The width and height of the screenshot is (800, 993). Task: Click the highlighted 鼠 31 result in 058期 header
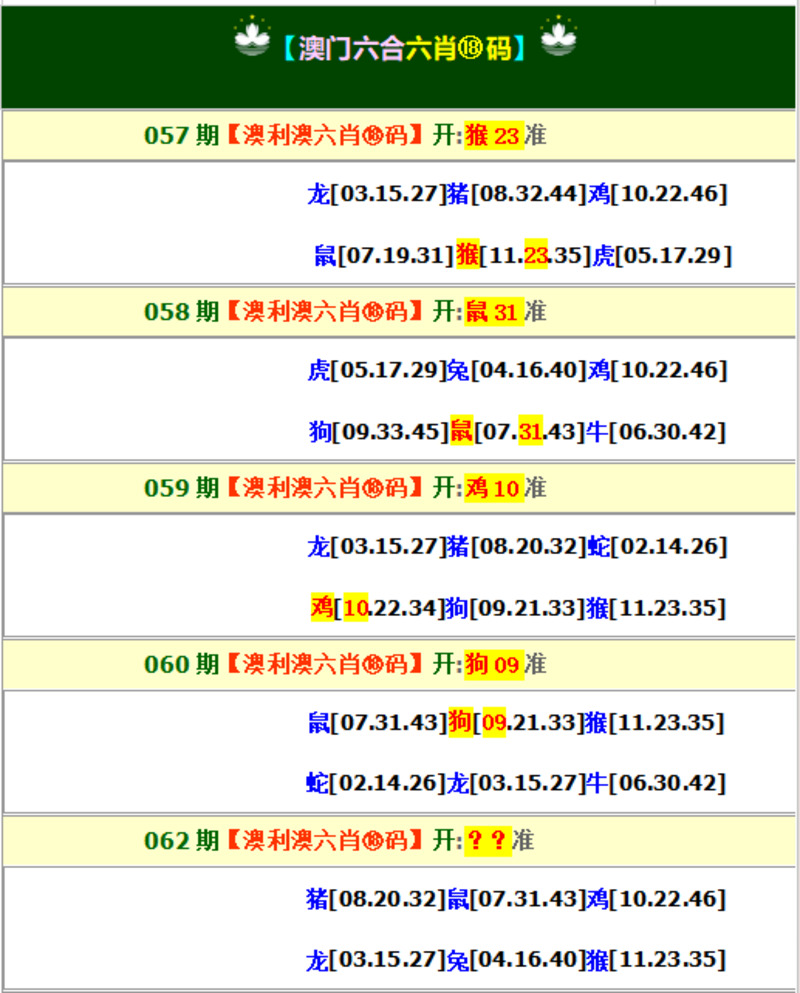click(493, 312)
